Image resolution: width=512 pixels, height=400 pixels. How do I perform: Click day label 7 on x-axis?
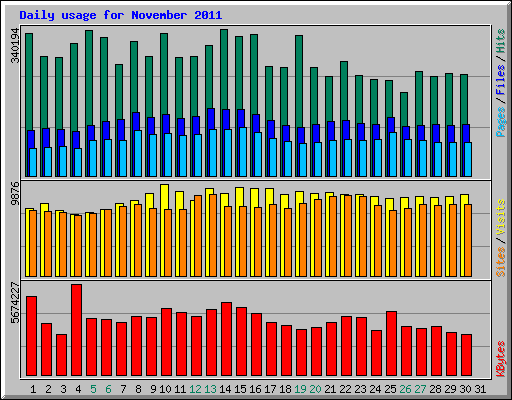tap(123, 389)
